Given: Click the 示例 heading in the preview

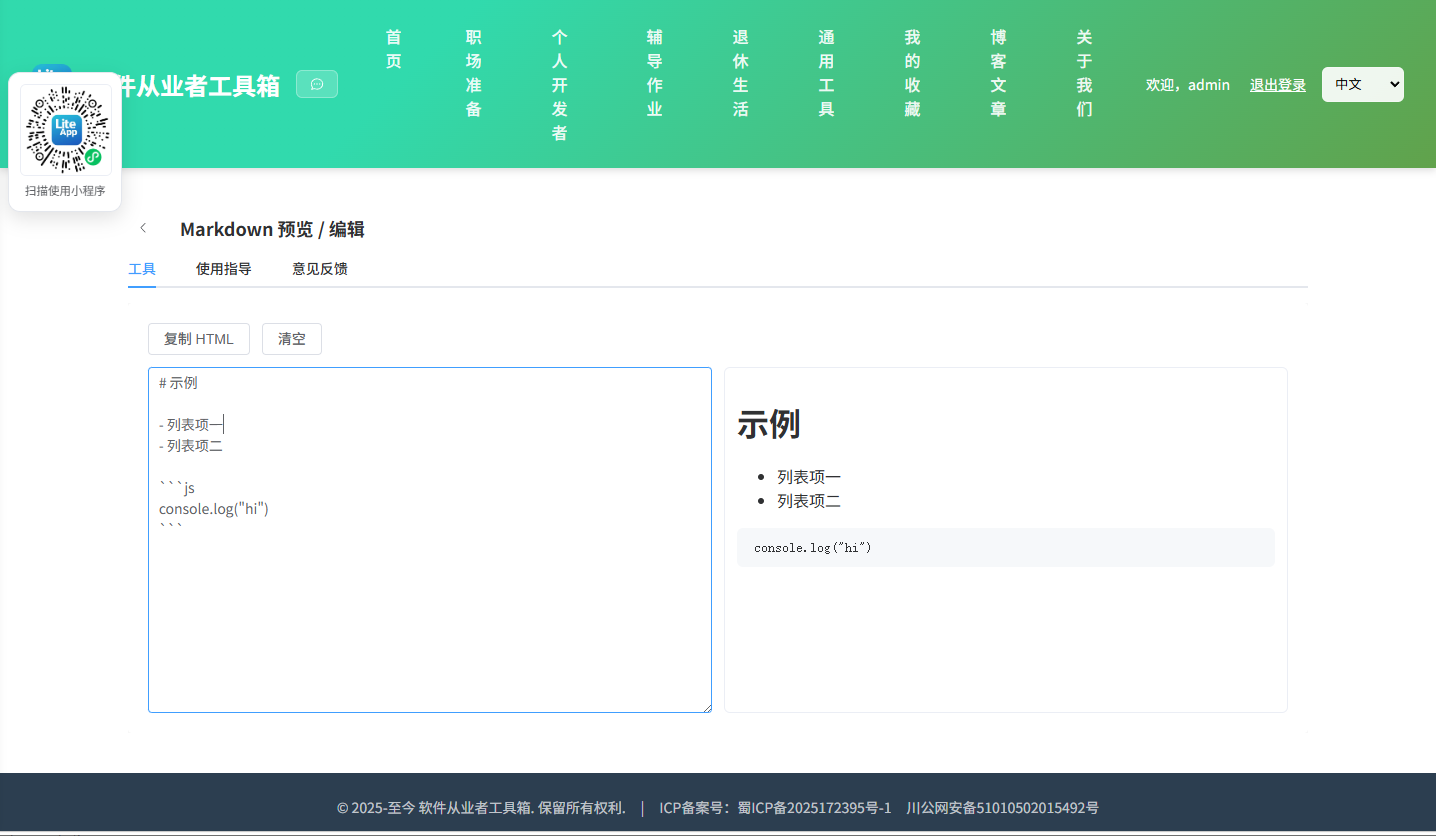Looking at the screenshot, I should coord(769,424).
